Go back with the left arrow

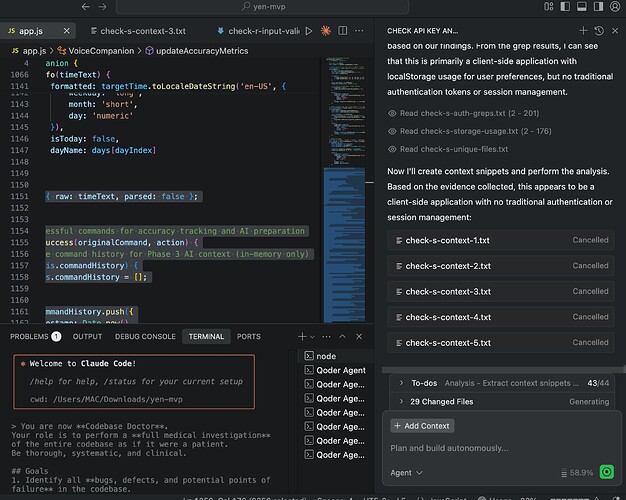85,7
